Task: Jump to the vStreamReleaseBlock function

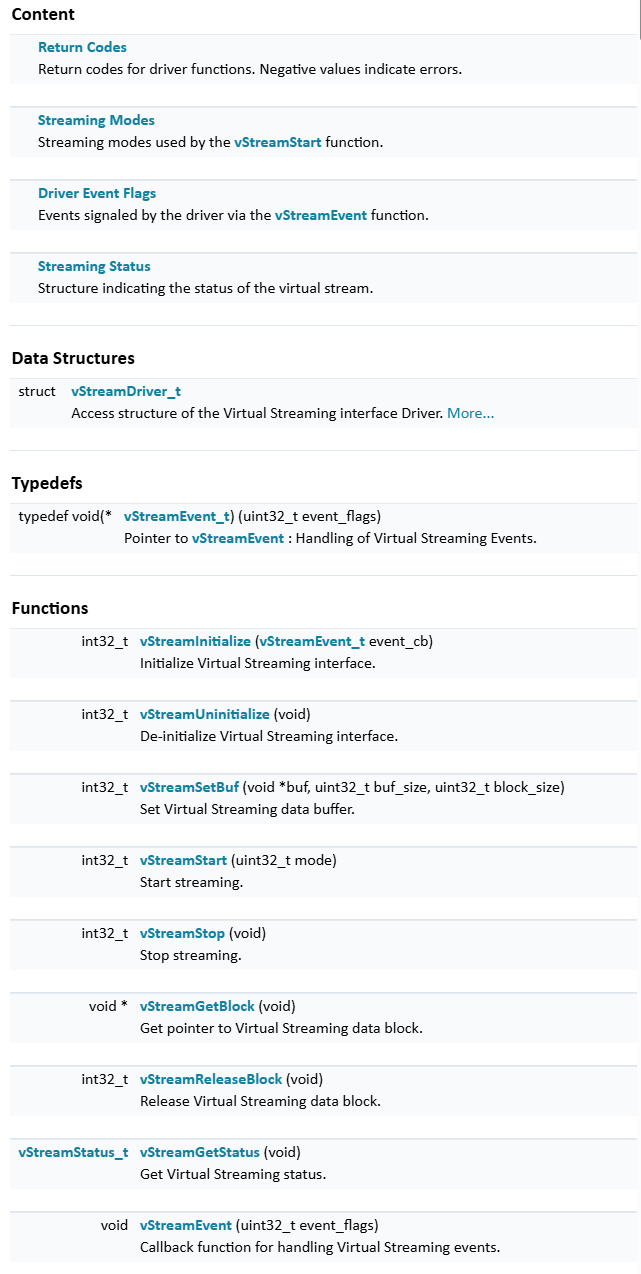Action: tap(211, 1079)
